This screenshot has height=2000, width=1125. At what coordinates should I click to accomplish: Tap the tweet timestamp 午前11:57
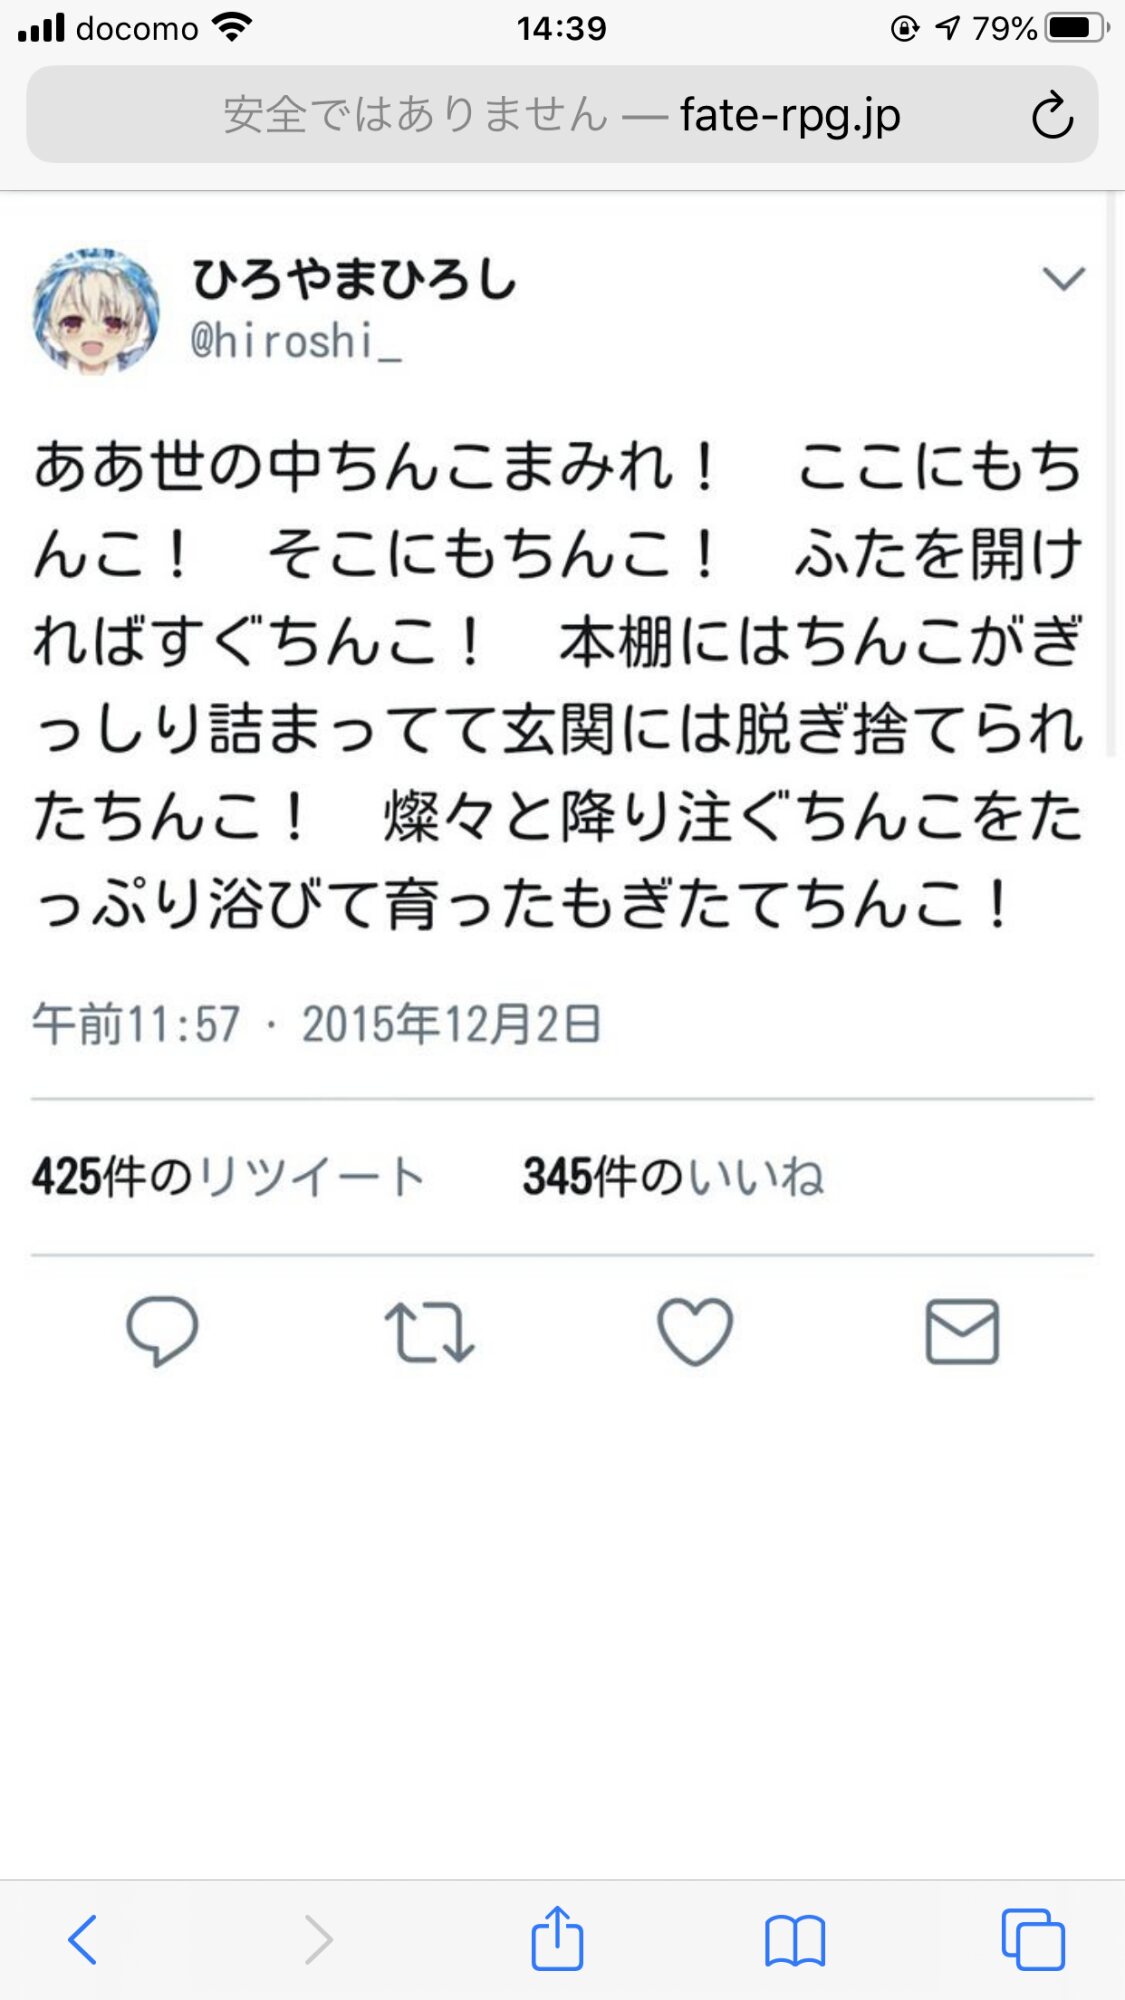coord(136,1024)
